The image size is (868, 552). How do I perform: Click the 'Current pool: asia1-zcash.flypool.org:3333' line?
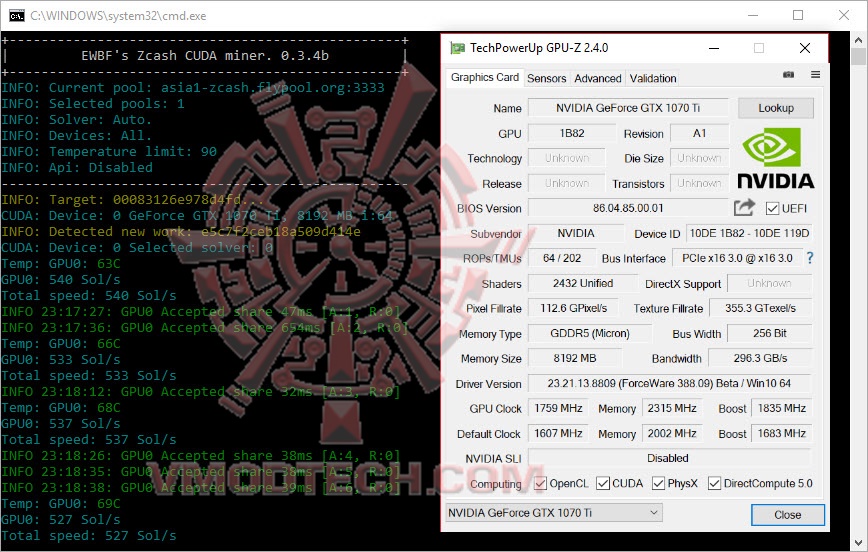point(193,87)
